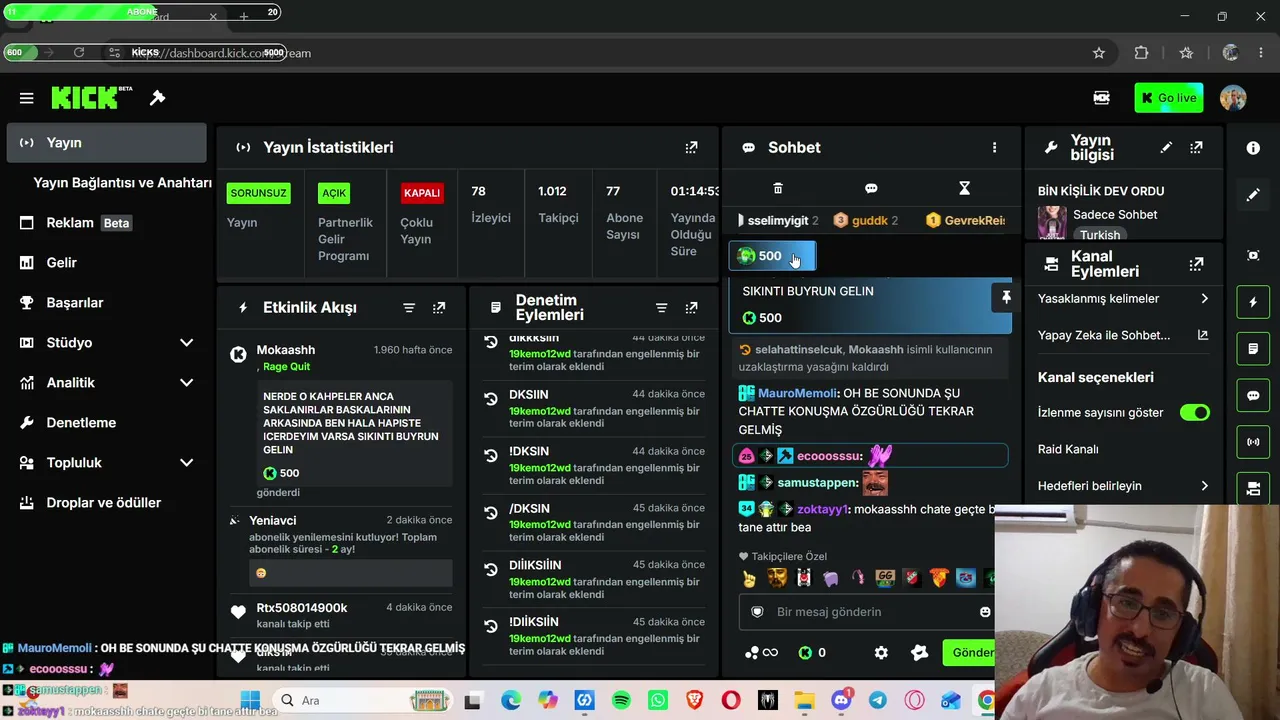The image size is (1280, 720).
Task: Edit stream info with the Yayın bilgisi pencil
Action: [x=1166, y=147]
